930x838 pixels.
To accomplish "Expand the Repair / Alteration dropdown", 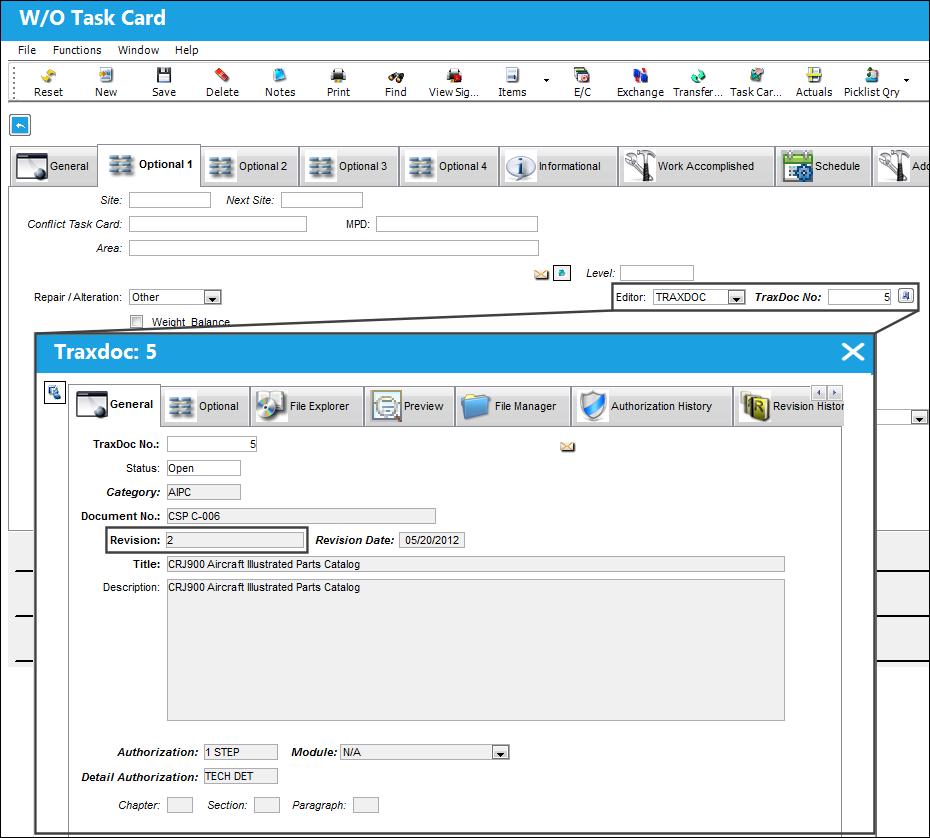I will pyautogui.click(x=212, y=297).
